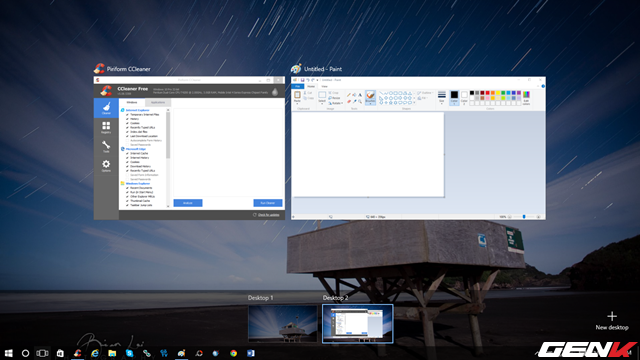Check Saved Form Information under Microsoft Edge
640x360 pixels.
pos(127,175)
